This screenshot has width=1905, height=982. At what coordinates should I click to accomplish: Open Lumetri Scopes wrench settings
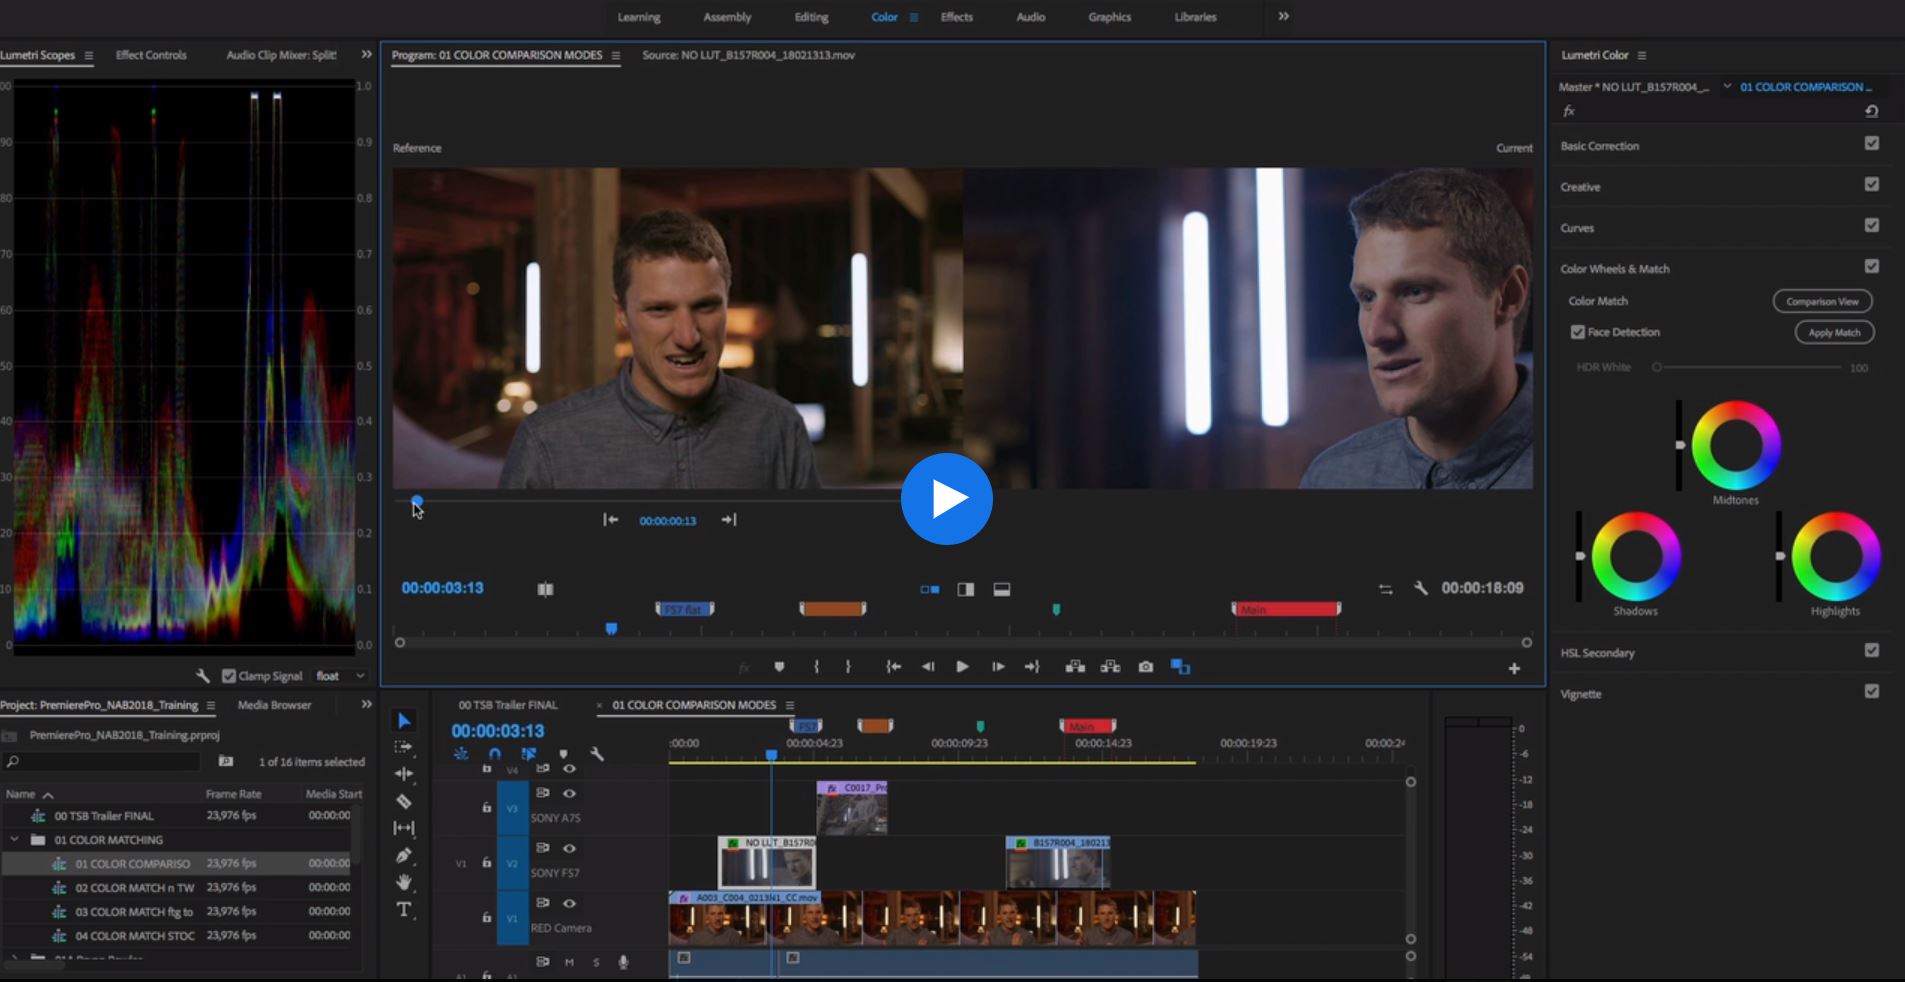pyautogui.click(x=203, y=676)
